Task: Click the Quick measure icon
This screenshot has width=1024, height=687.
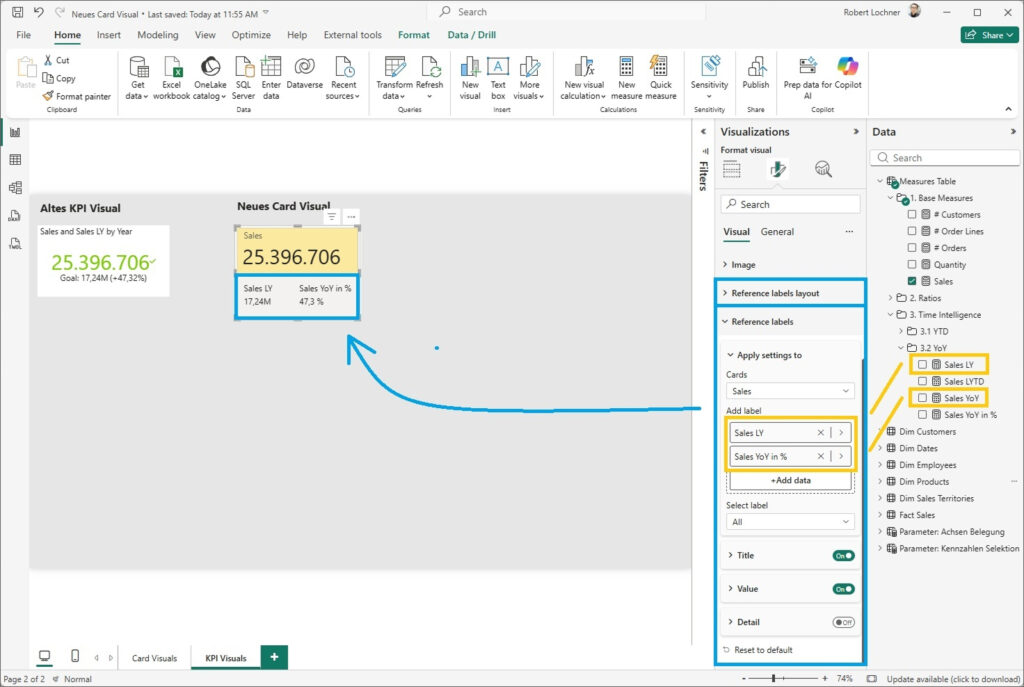Action: [660, 68]
